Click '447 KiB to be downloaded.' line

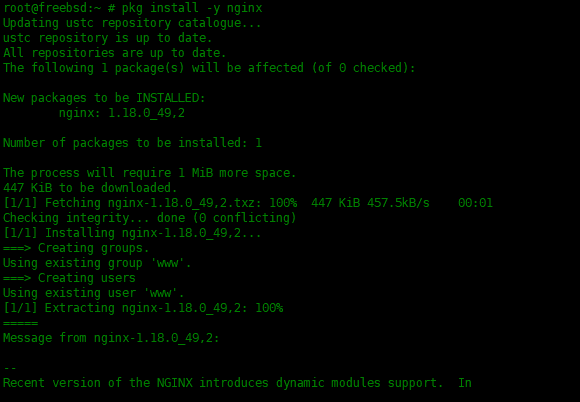[90, 188]
